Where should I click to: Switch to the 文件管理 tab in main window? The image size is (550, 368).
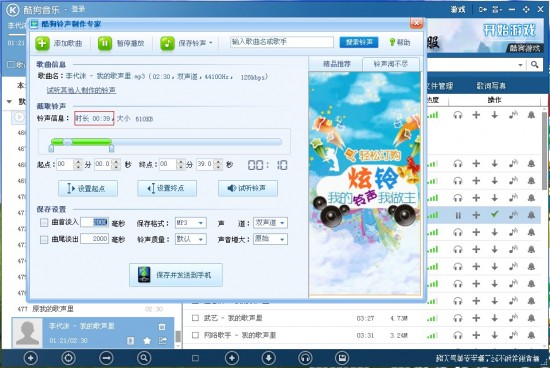(440, 86)
